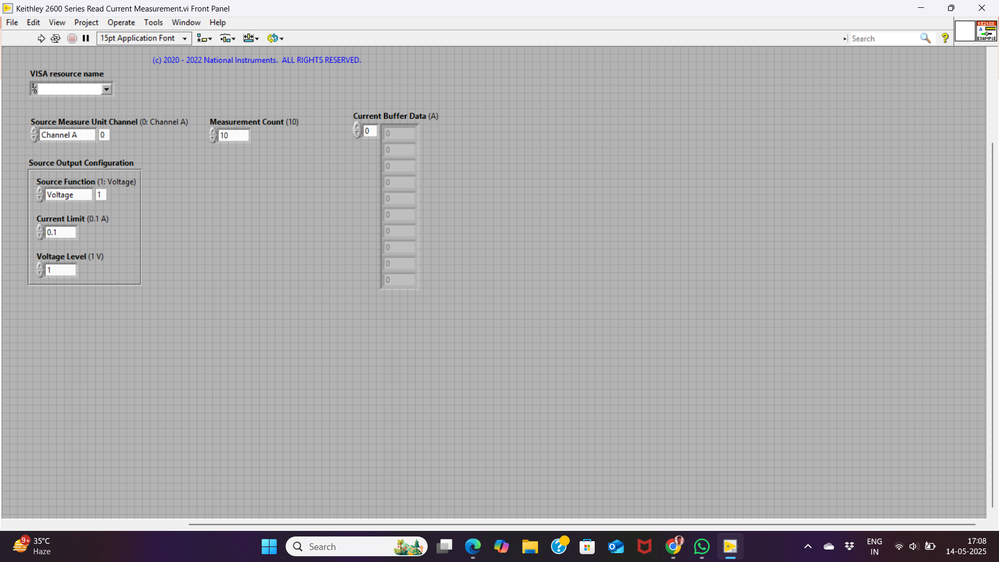This screenshot has height=562, width=999.
Task: Click the Current Buffer Data index stepper
Action: pyautogui.click(x=357, y=131)
